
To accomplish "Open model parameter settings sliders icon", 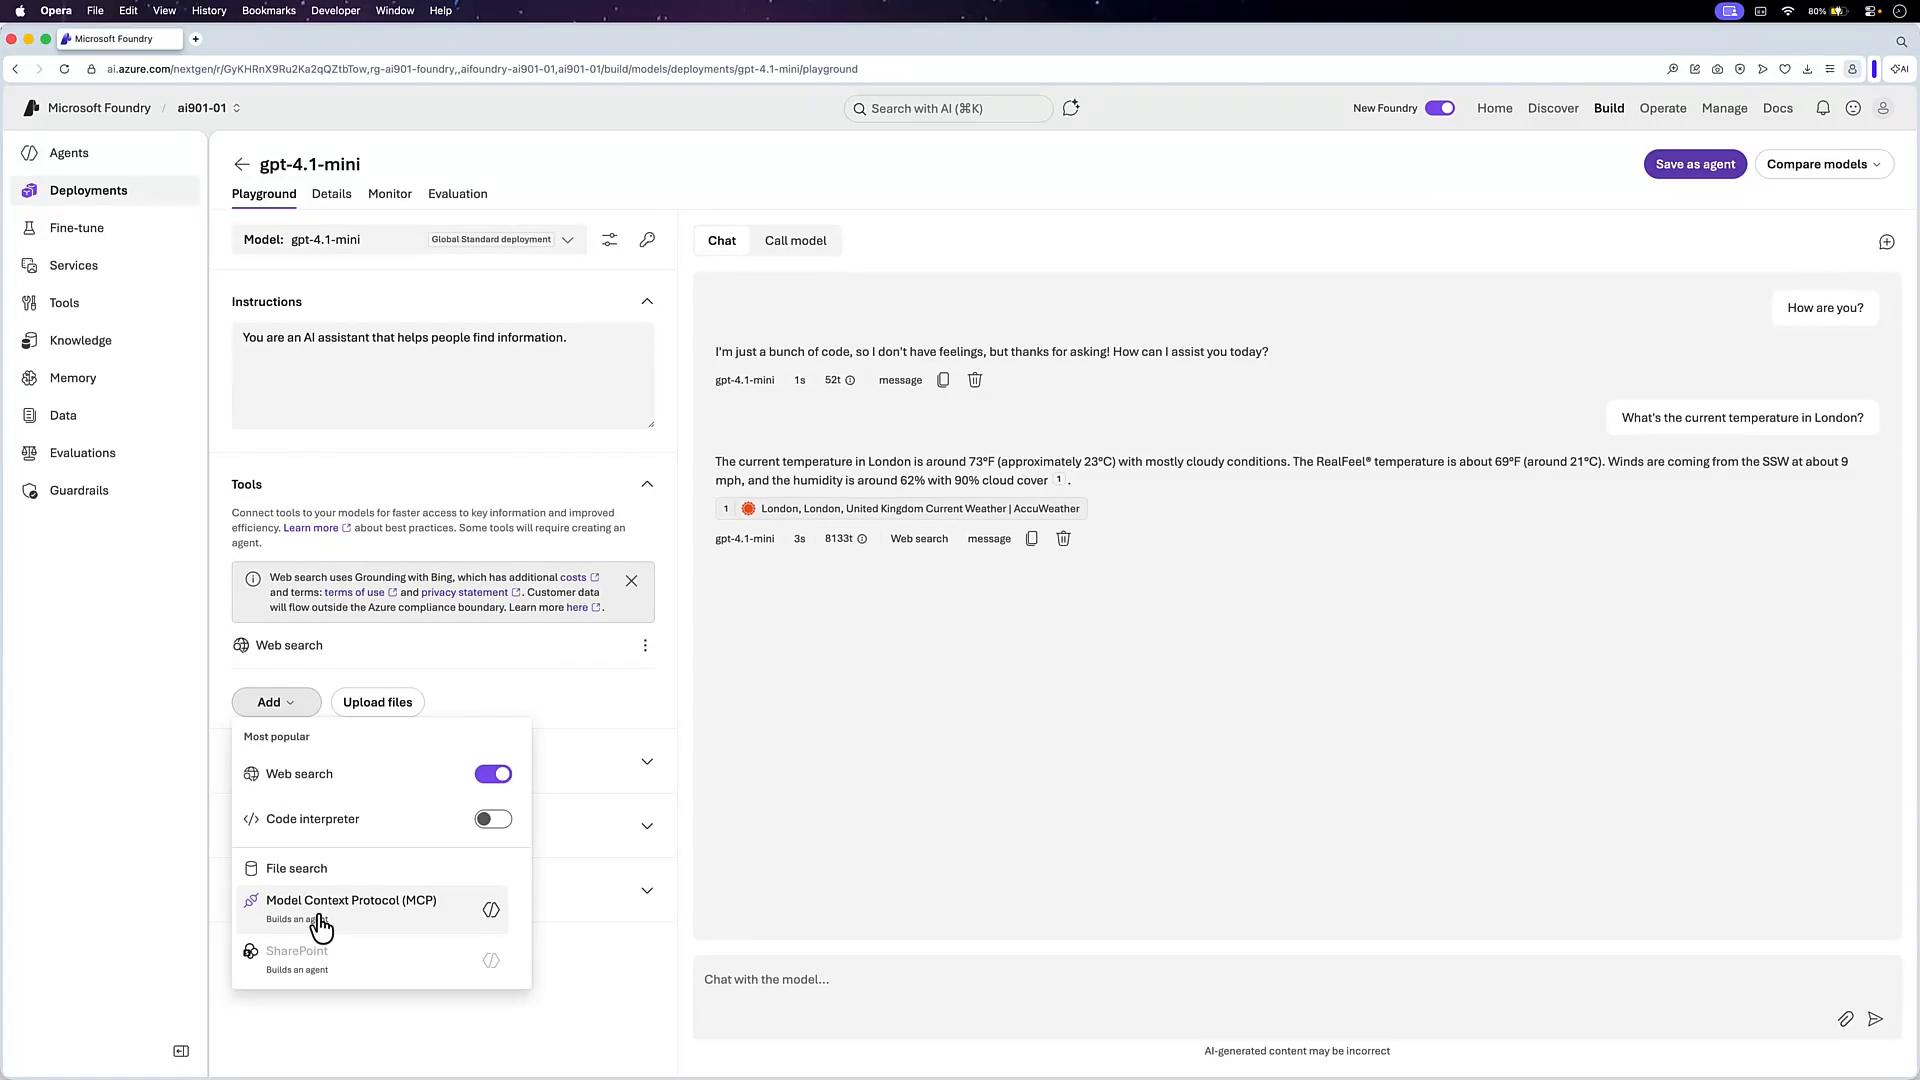I will [609, 240].
